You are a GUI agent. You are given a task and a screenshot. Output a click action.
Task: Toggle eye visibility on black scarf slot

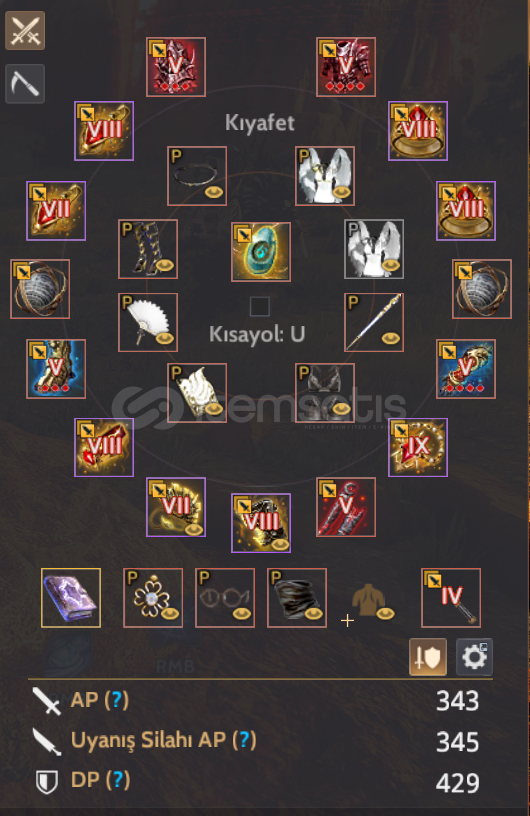[313, 614]
